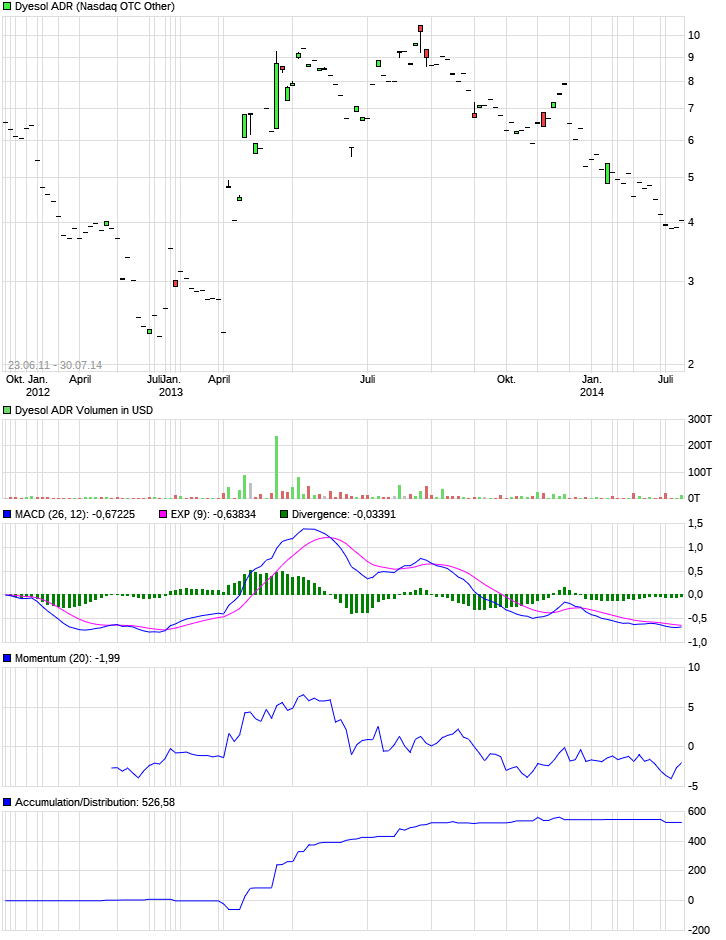726x940 pixels.
Task: Click the Accumulation axis value '600'
Action: pos(697,811)
